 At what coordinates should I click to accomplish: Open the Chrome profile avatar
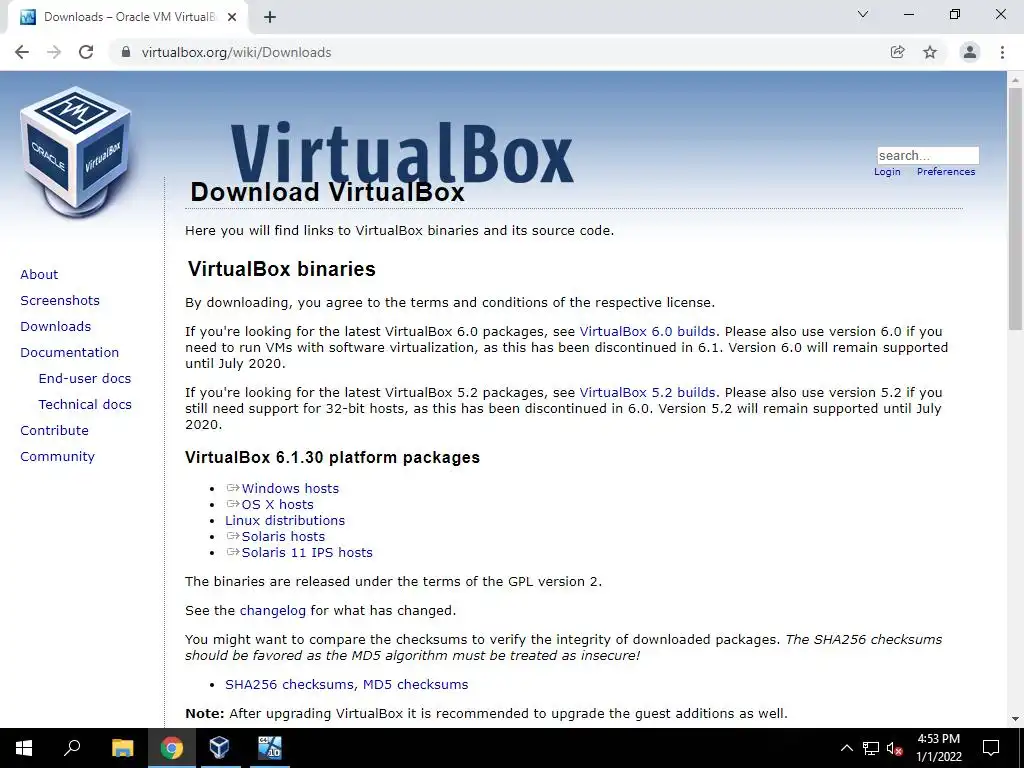[970, 52]
